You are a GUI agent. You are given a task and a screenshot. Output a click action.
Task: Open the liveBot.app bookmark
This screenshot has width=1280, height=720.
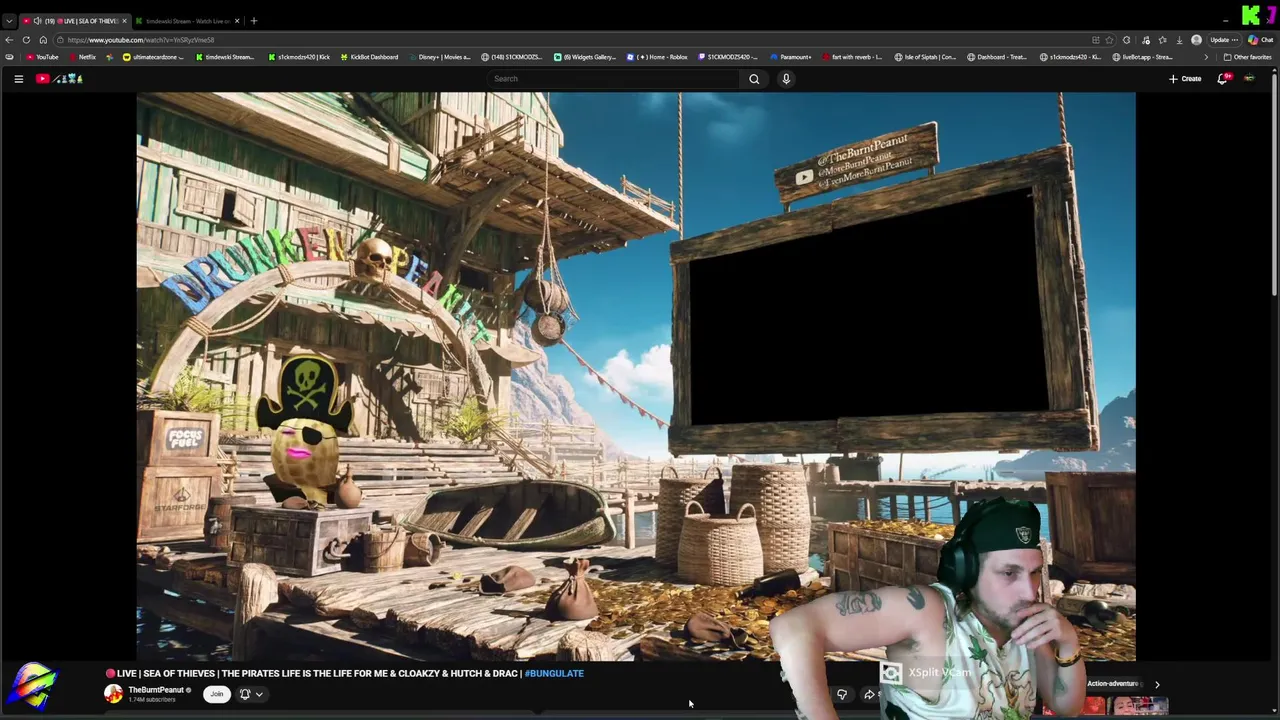[x=1141, y=57]
